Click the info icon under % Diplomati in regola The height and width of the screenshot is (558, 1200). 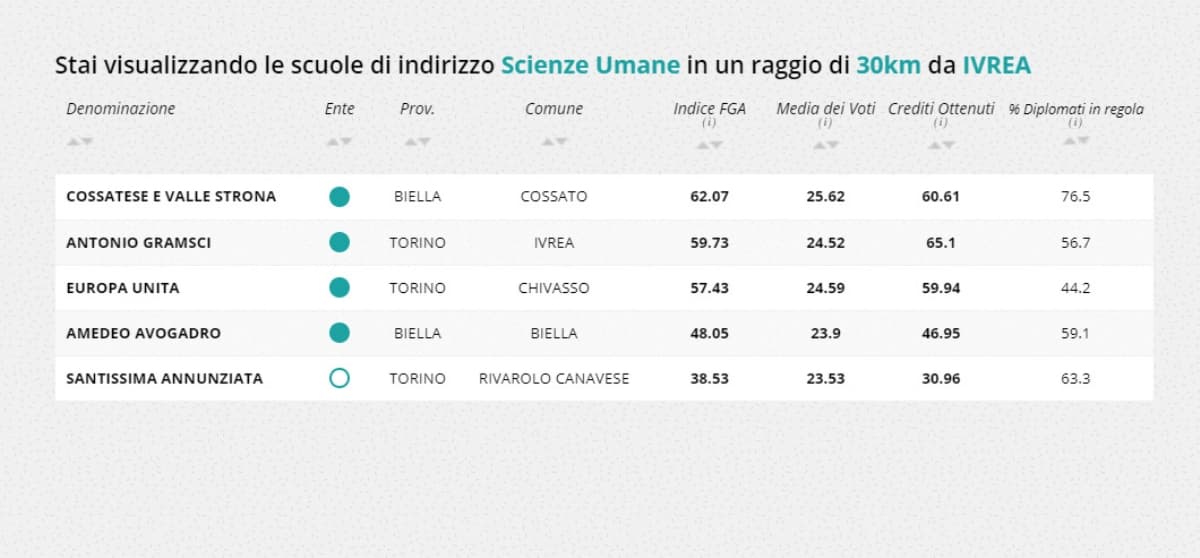click(x=1075, y=122)
